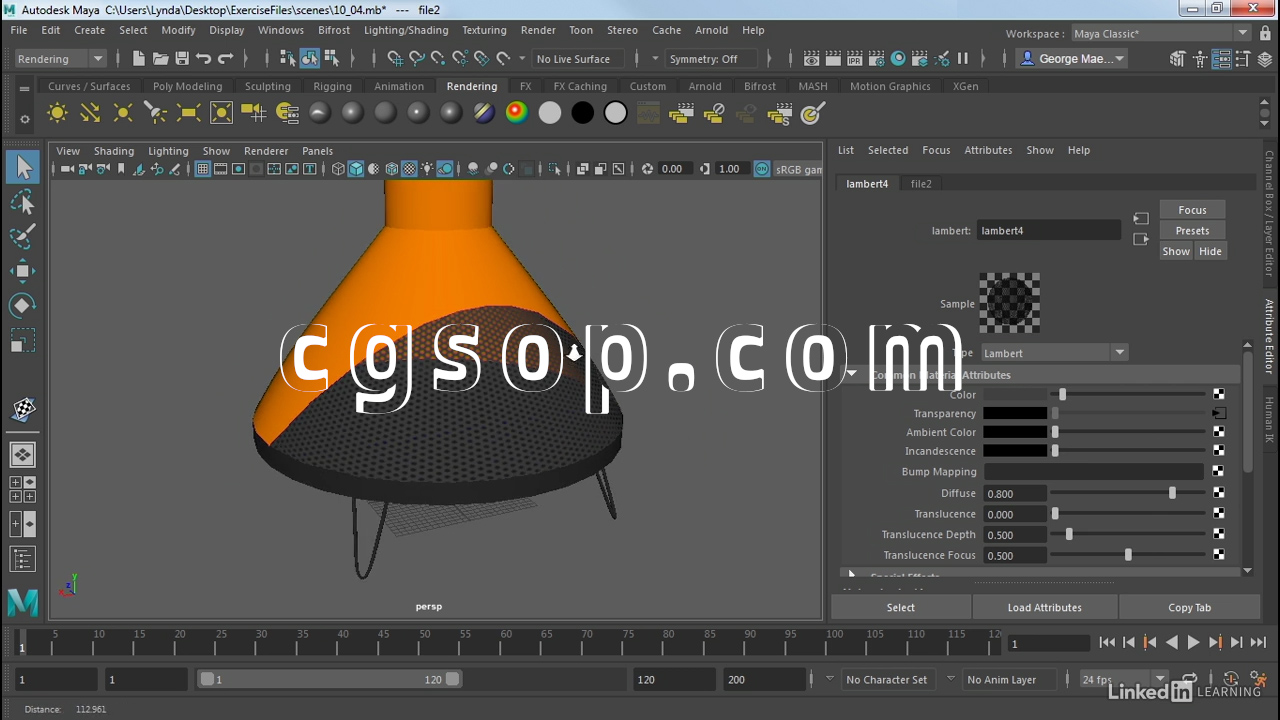1280x720 pixels.
Task: Open the material Type Lambert dropdown
Action: [x=1054, y=353]
